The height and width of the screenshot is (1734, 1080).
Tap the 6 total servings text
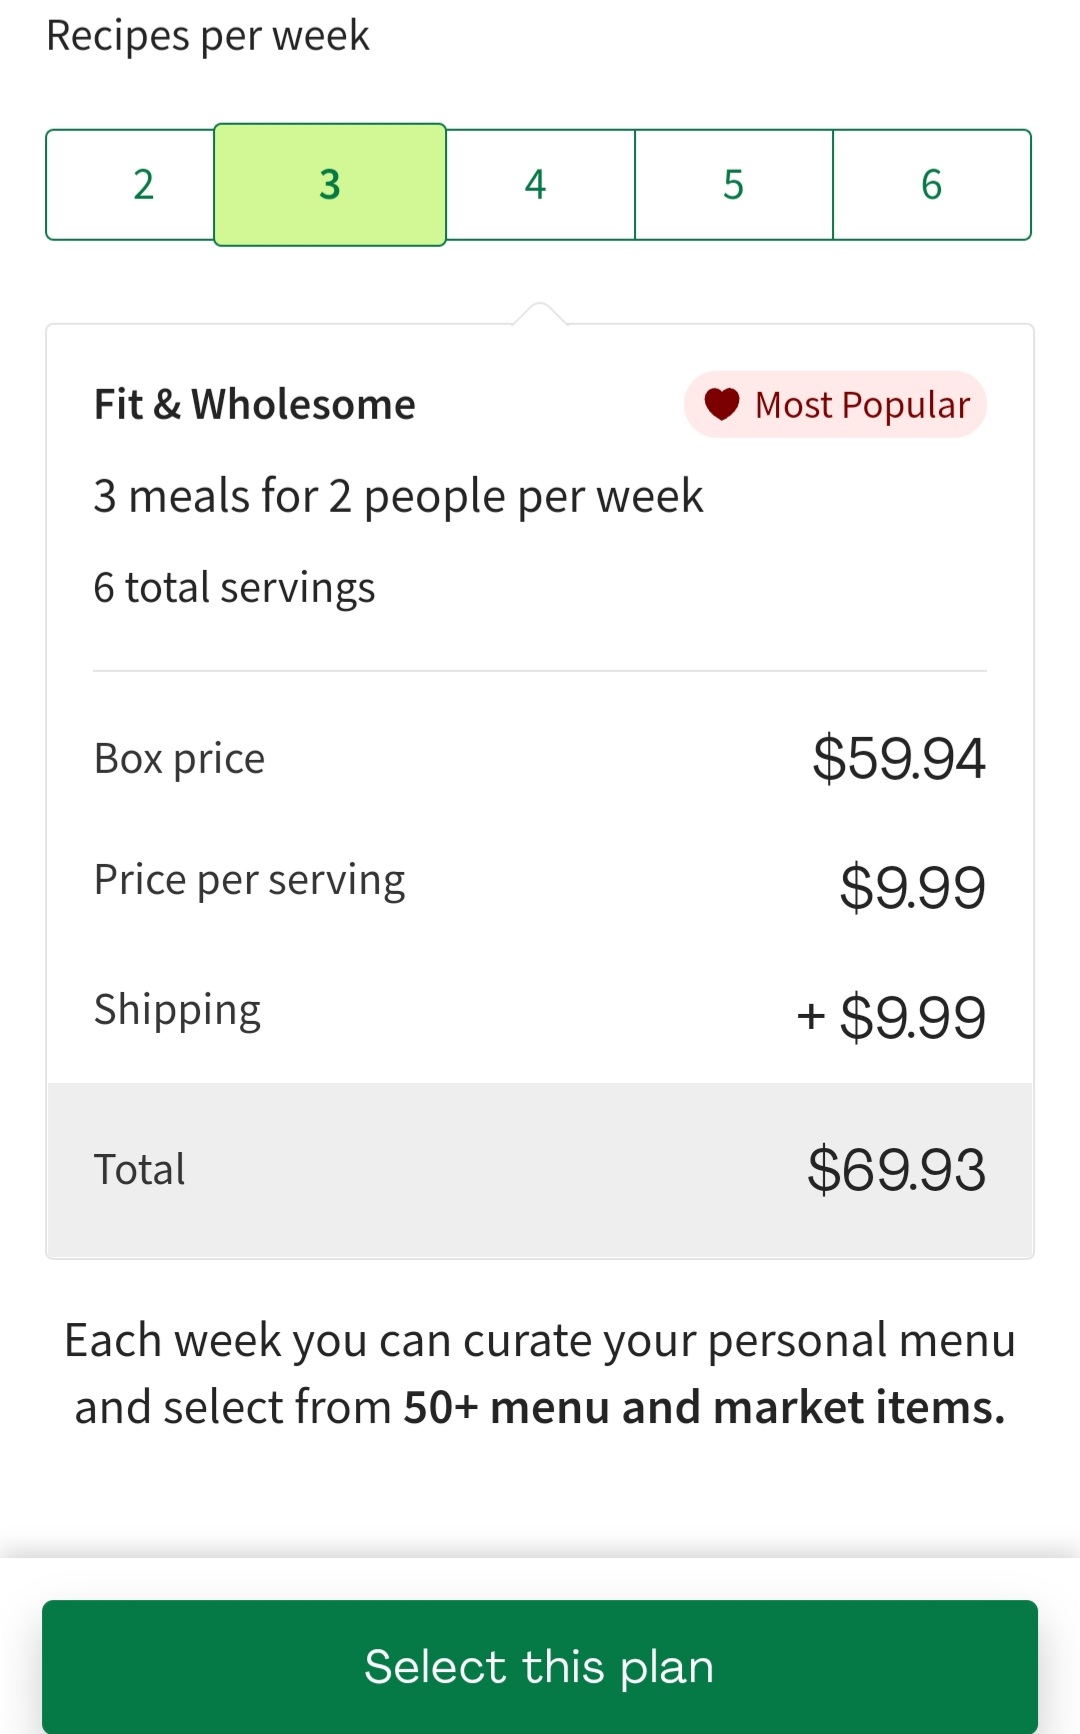pyautogui.click(x=234, y=588)
